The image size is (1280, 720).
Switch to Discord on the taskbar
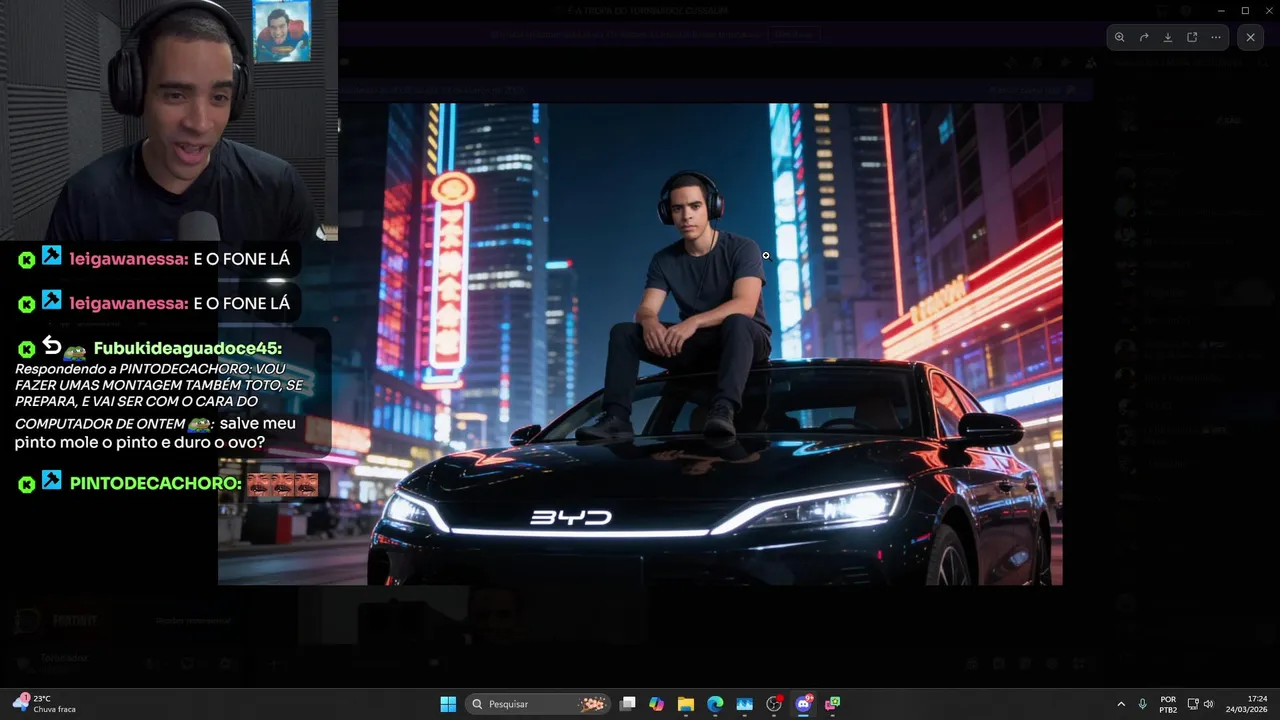tap(803, 704)
